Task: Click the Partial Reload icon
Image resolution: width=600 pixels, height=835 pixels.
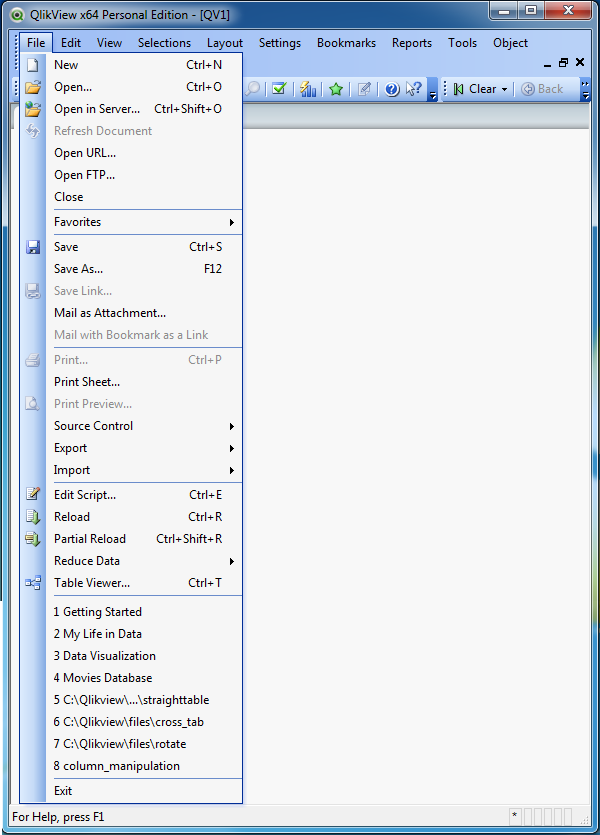Action: point(33,539)
